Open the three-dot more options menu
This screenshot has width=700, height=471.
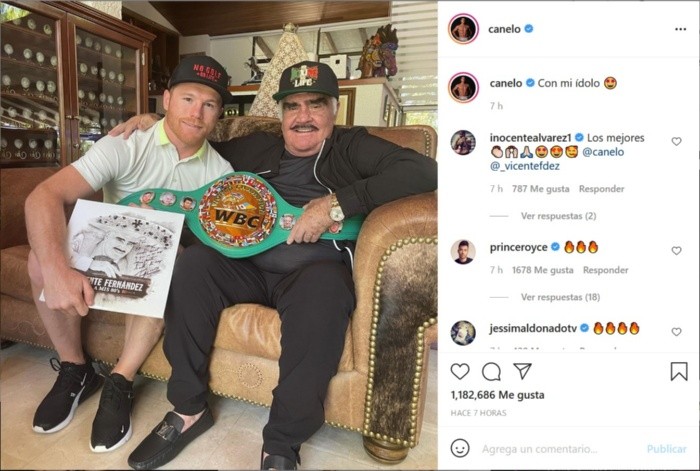click(680, 29)
